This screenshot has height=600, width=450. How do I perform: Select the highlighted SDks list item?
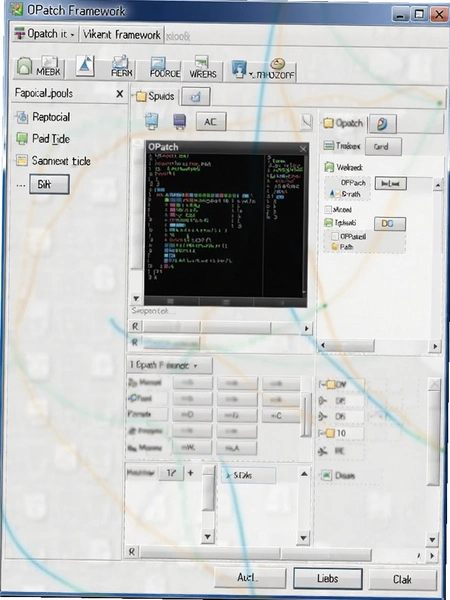tap(248, 476)
